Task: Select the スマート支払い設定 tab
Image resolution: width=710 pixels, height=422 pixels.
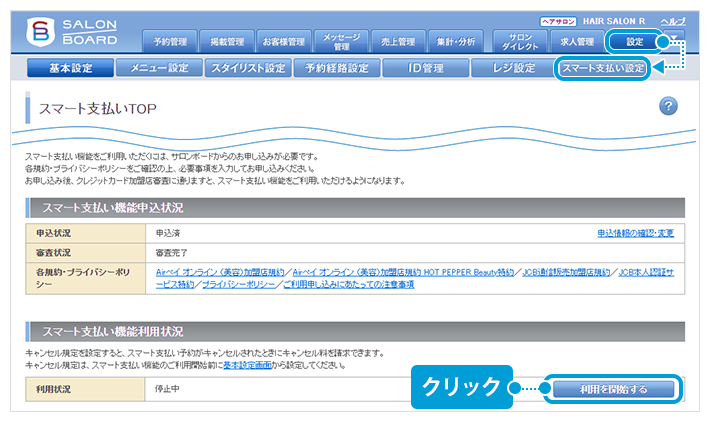Action: [x=602, y=68]
